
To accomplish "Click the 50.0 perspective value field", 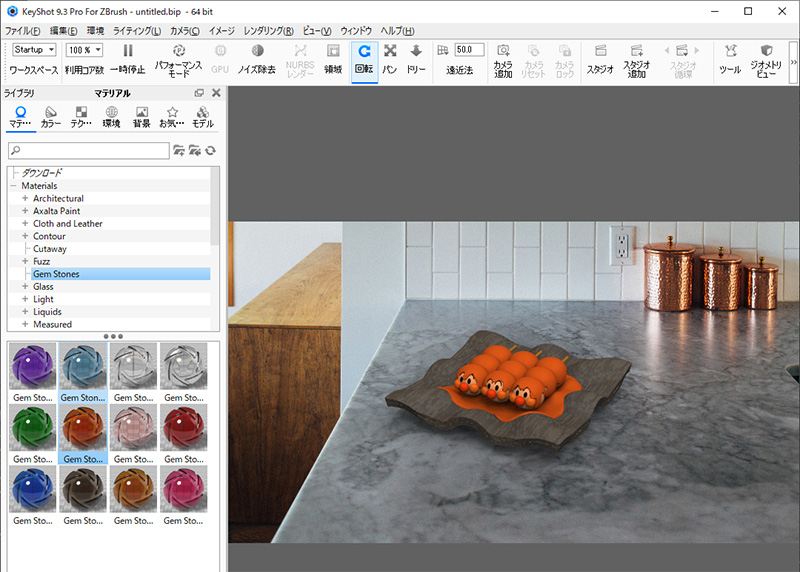I will click(x=469, y=50).
